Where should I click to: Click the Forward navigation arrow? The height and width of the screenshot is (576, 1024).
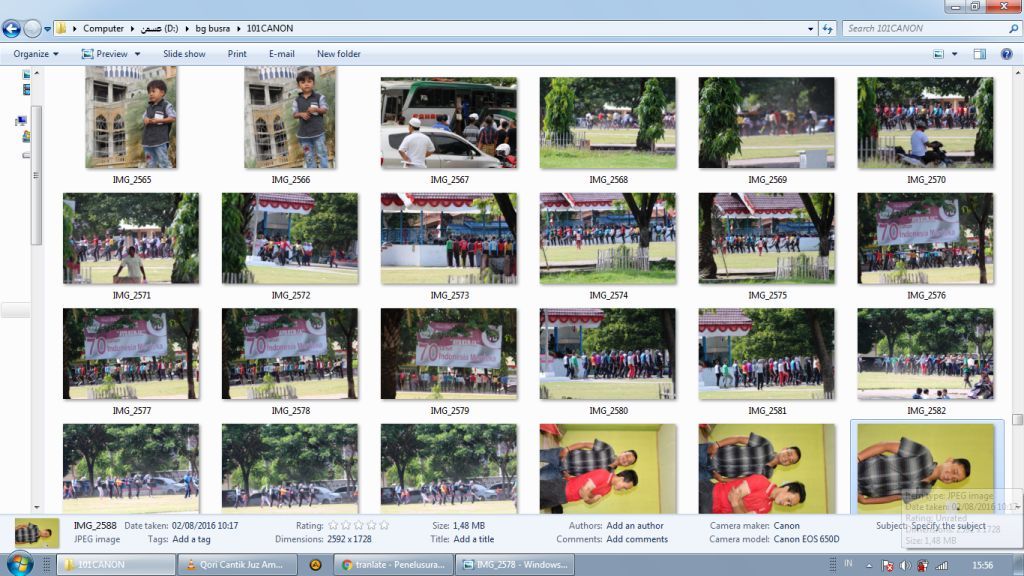(x=32, y=29)
